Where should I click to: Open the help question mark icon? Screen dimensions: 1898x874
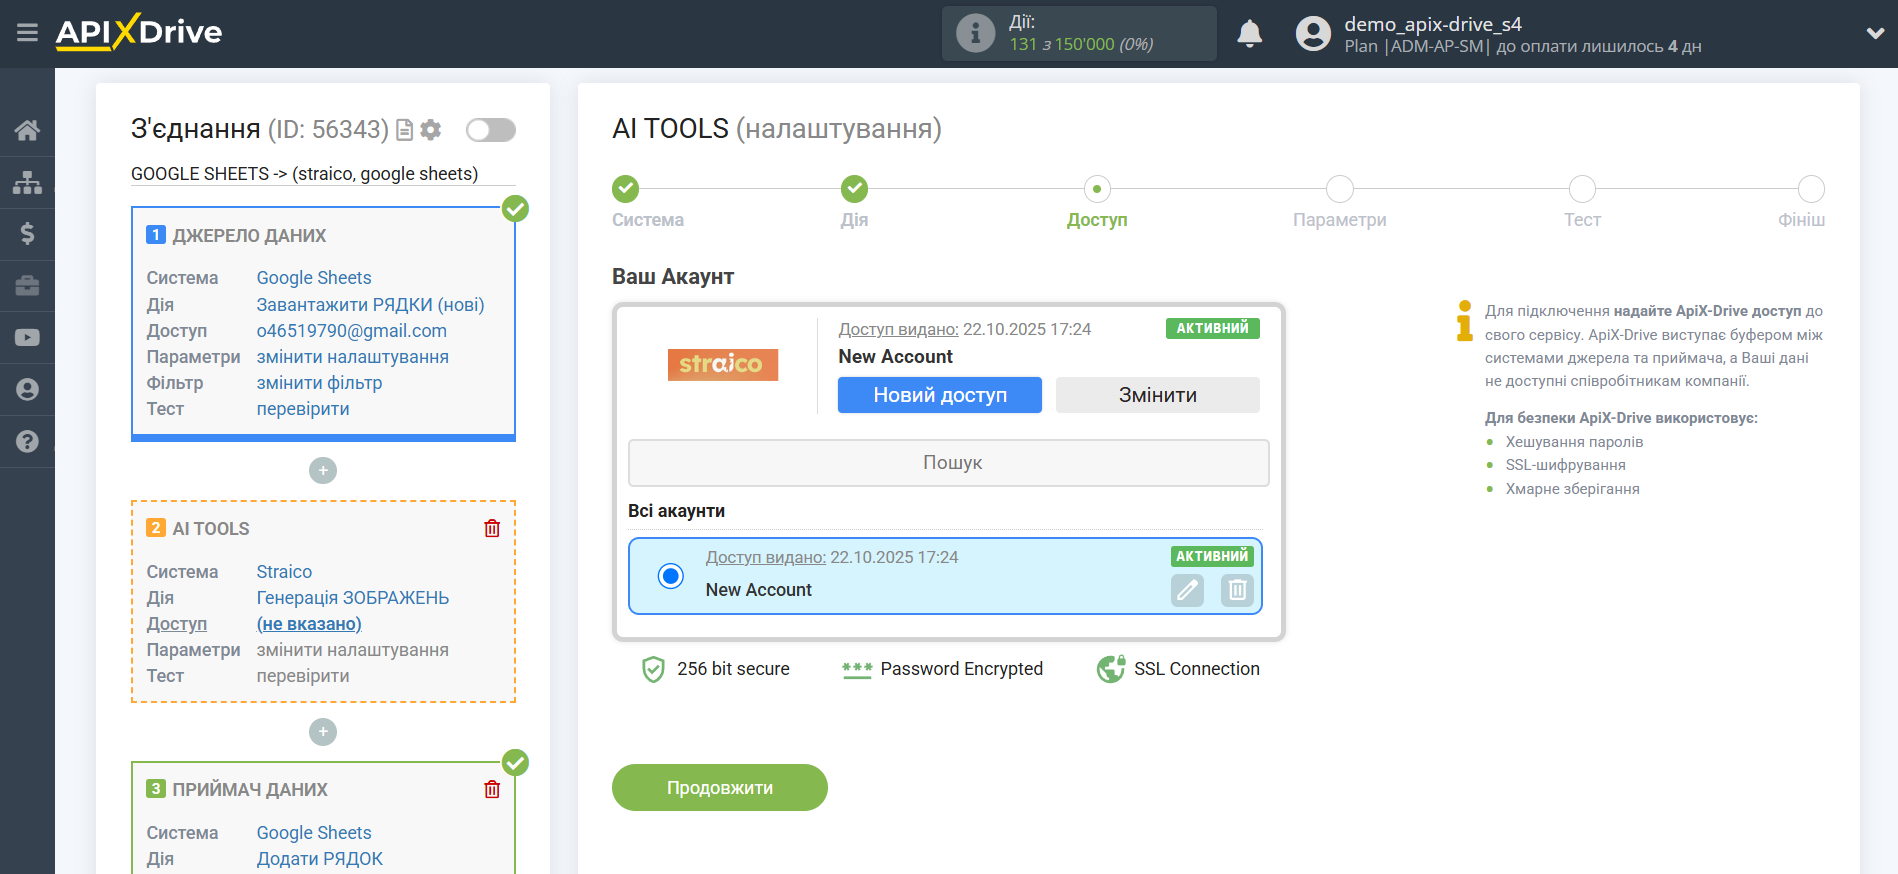point(27,441)
